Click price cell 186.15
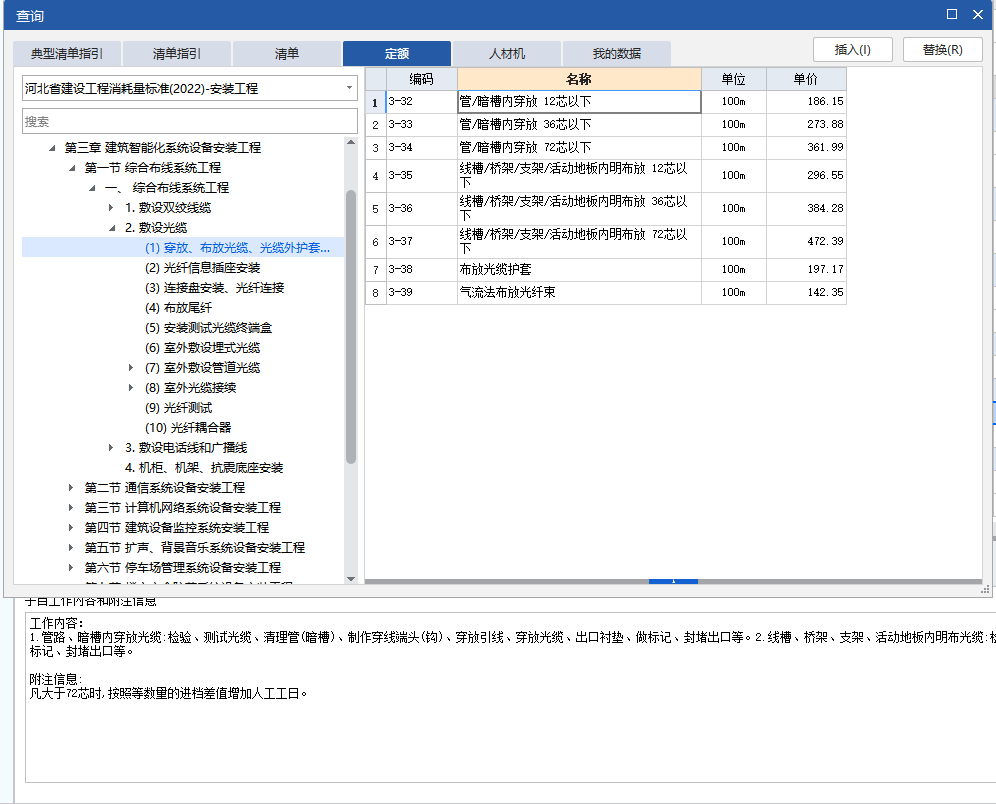This screenshot has width=996, height=804. 806,102
